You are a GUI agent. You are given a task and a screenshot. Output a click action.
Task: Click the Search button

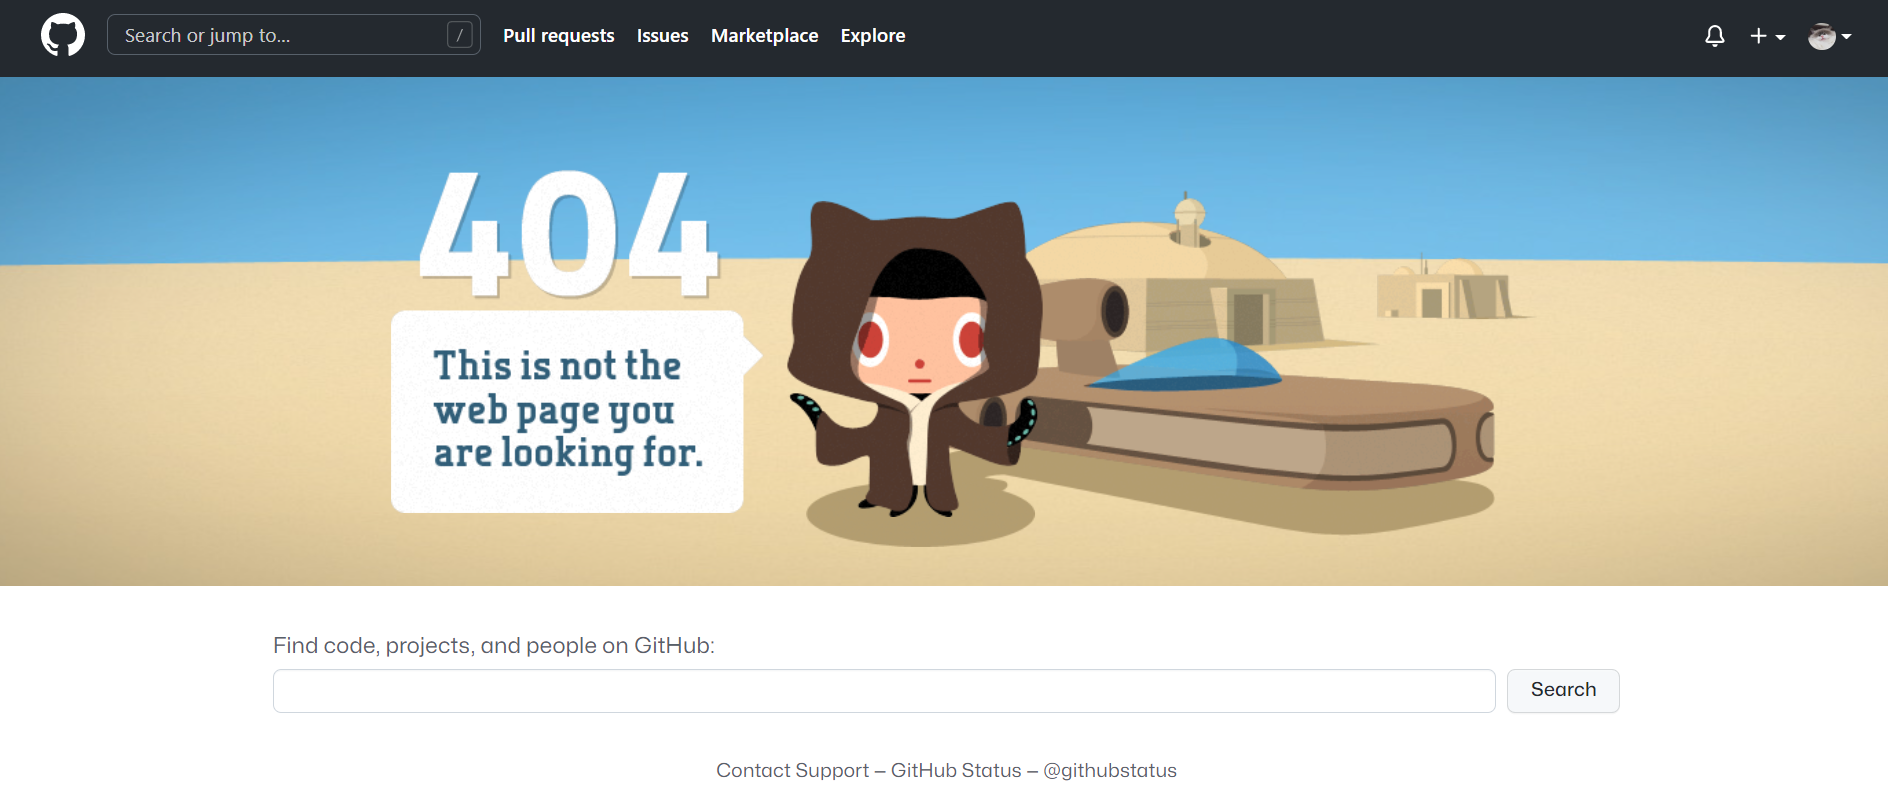tap(1563, 691)
